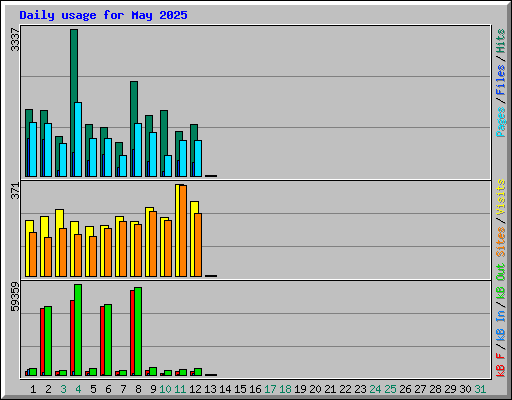The image size is (512, 400).
Task: Click day 6 on the x-axis
Action: coord(108,389)
